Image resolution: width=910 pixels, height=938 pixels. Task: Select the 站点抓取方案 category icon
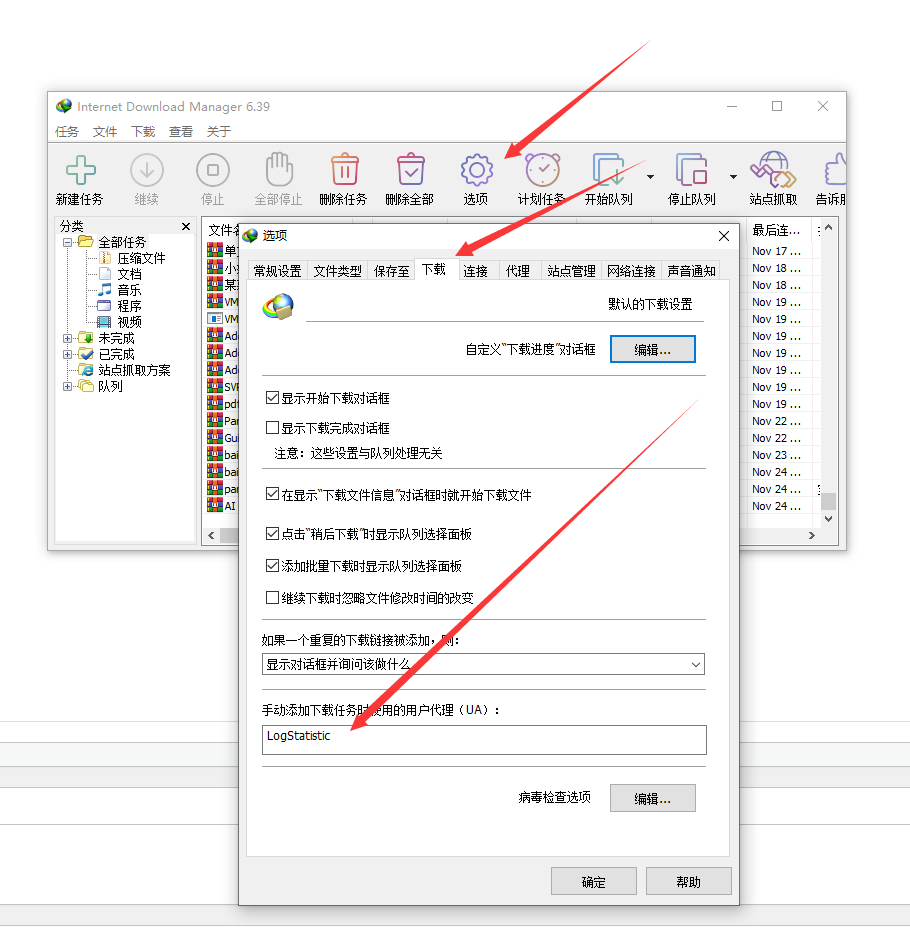pyautogui.click(x=87, y=370)
